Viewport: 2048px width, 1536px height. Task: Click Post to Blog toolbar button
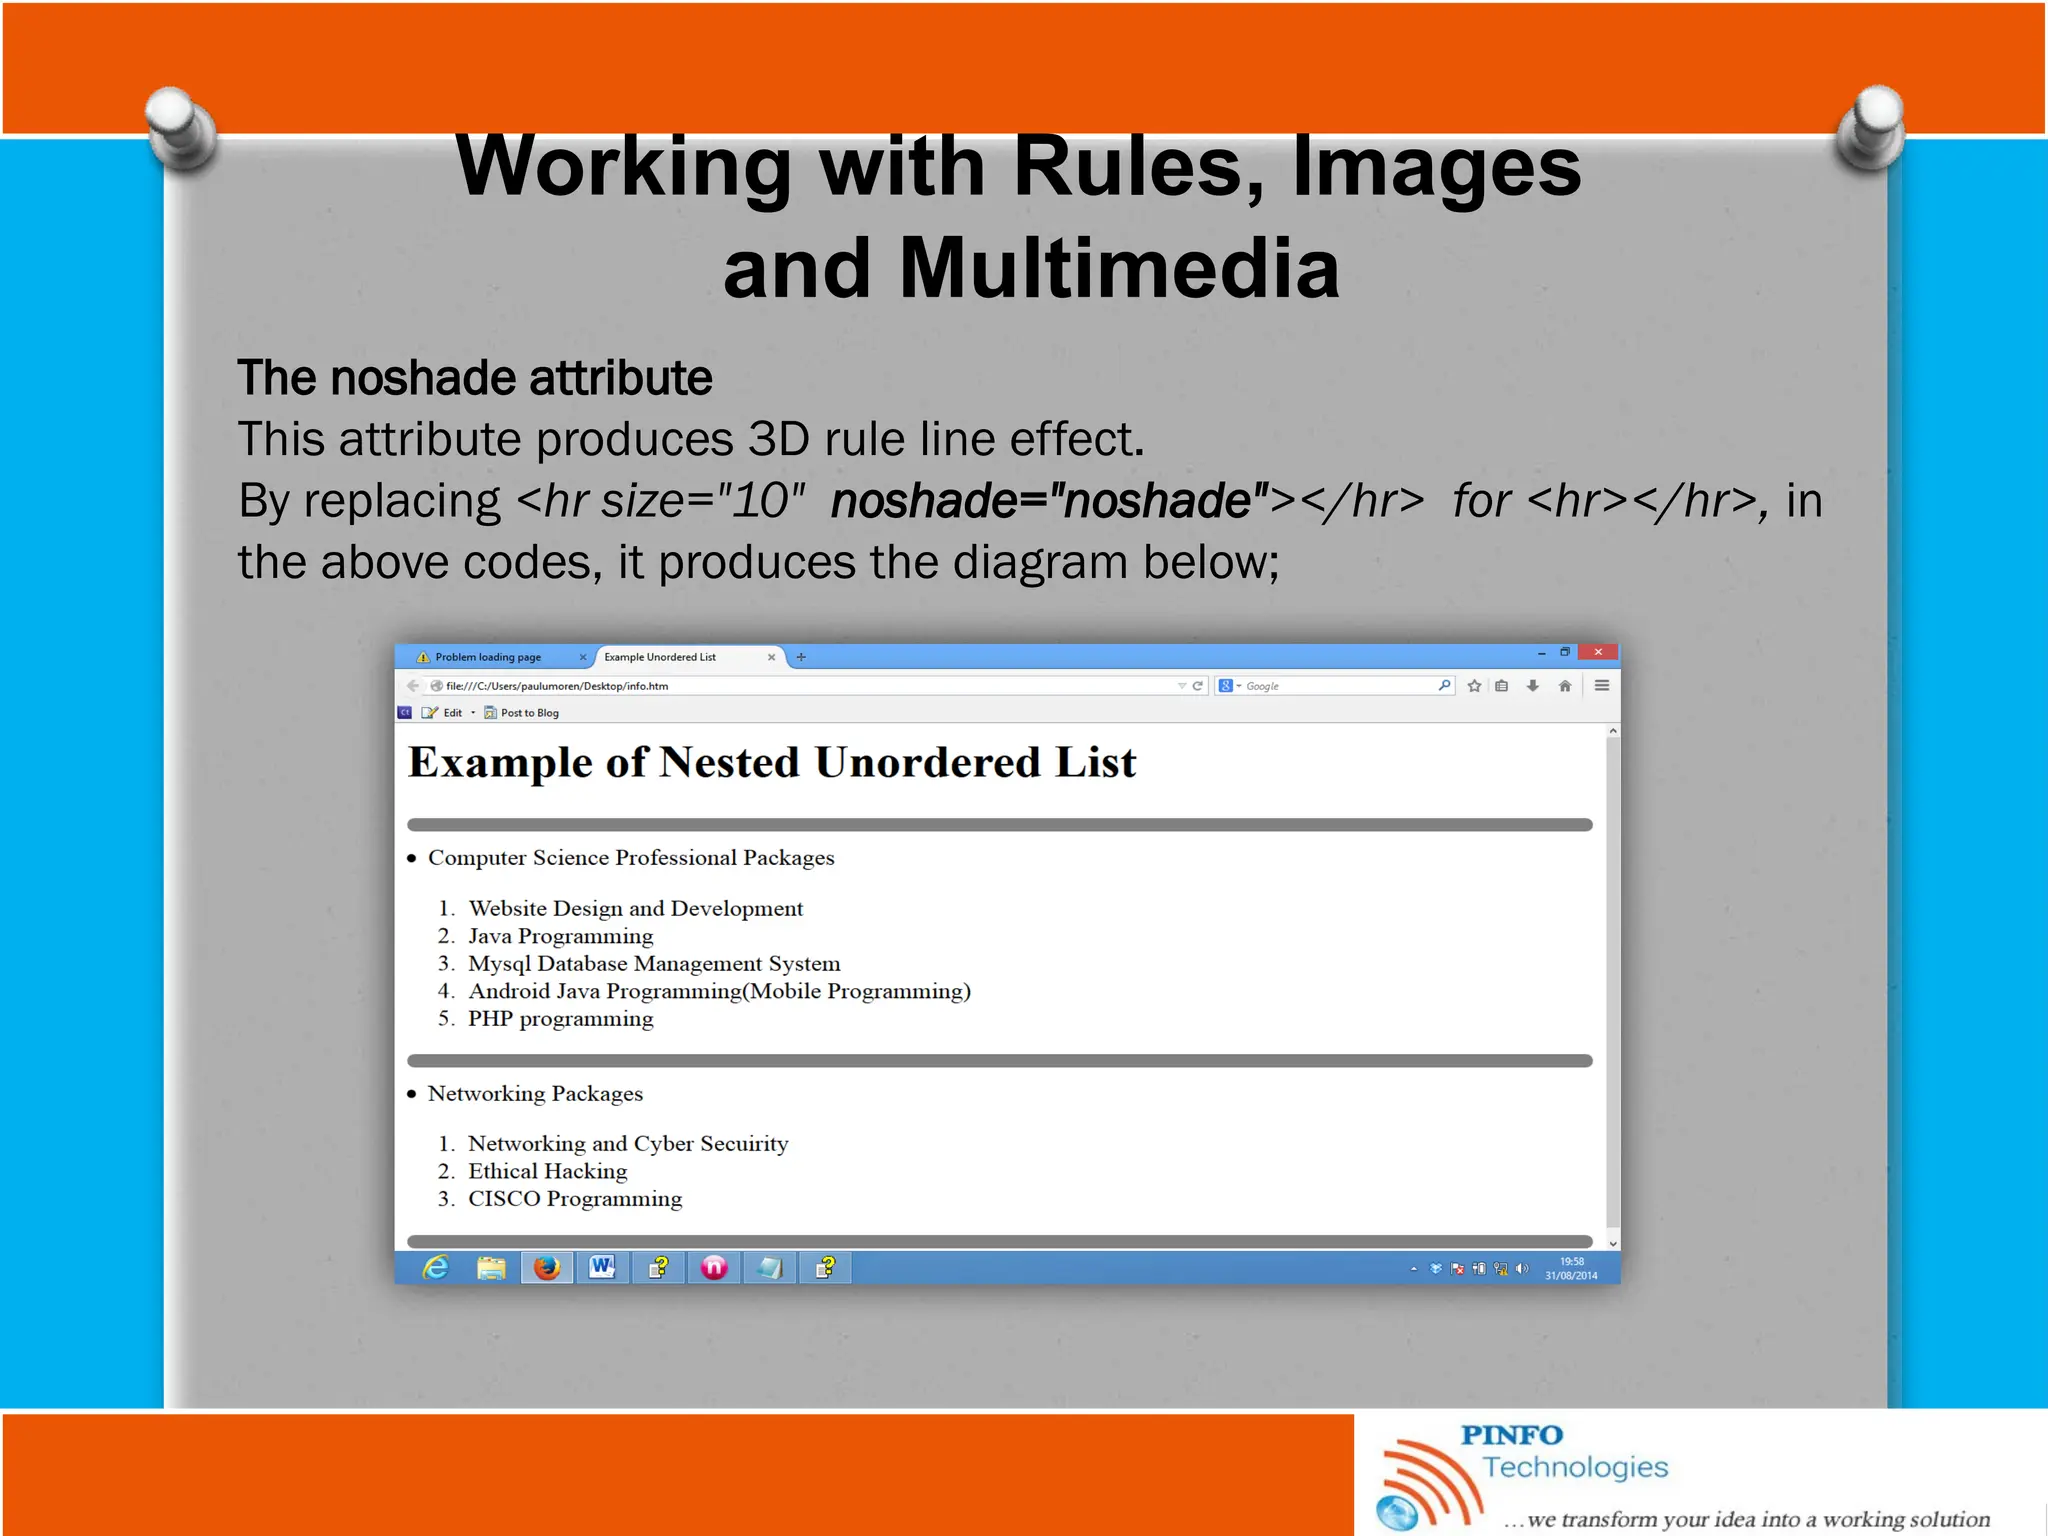(x=521, y=713)
